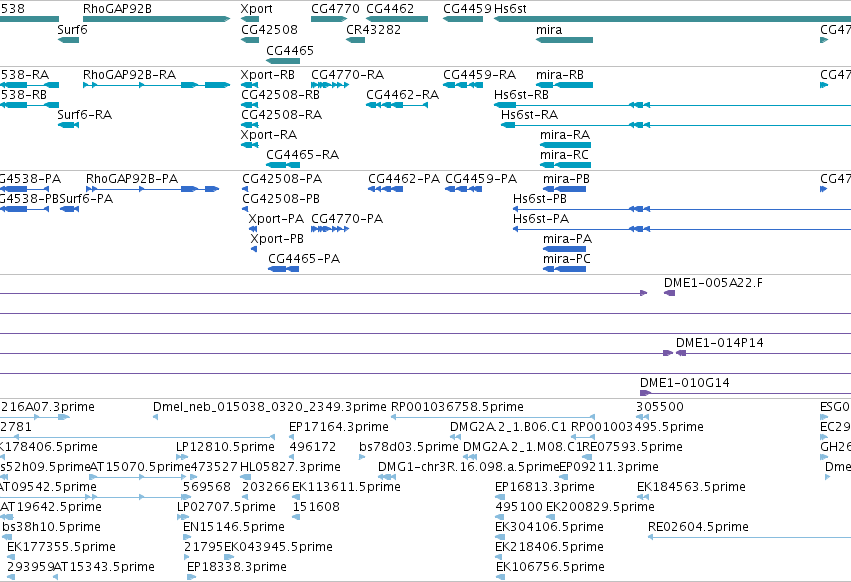
Task: Select the CG42508-PA protein feature
Action: point(245,189)
